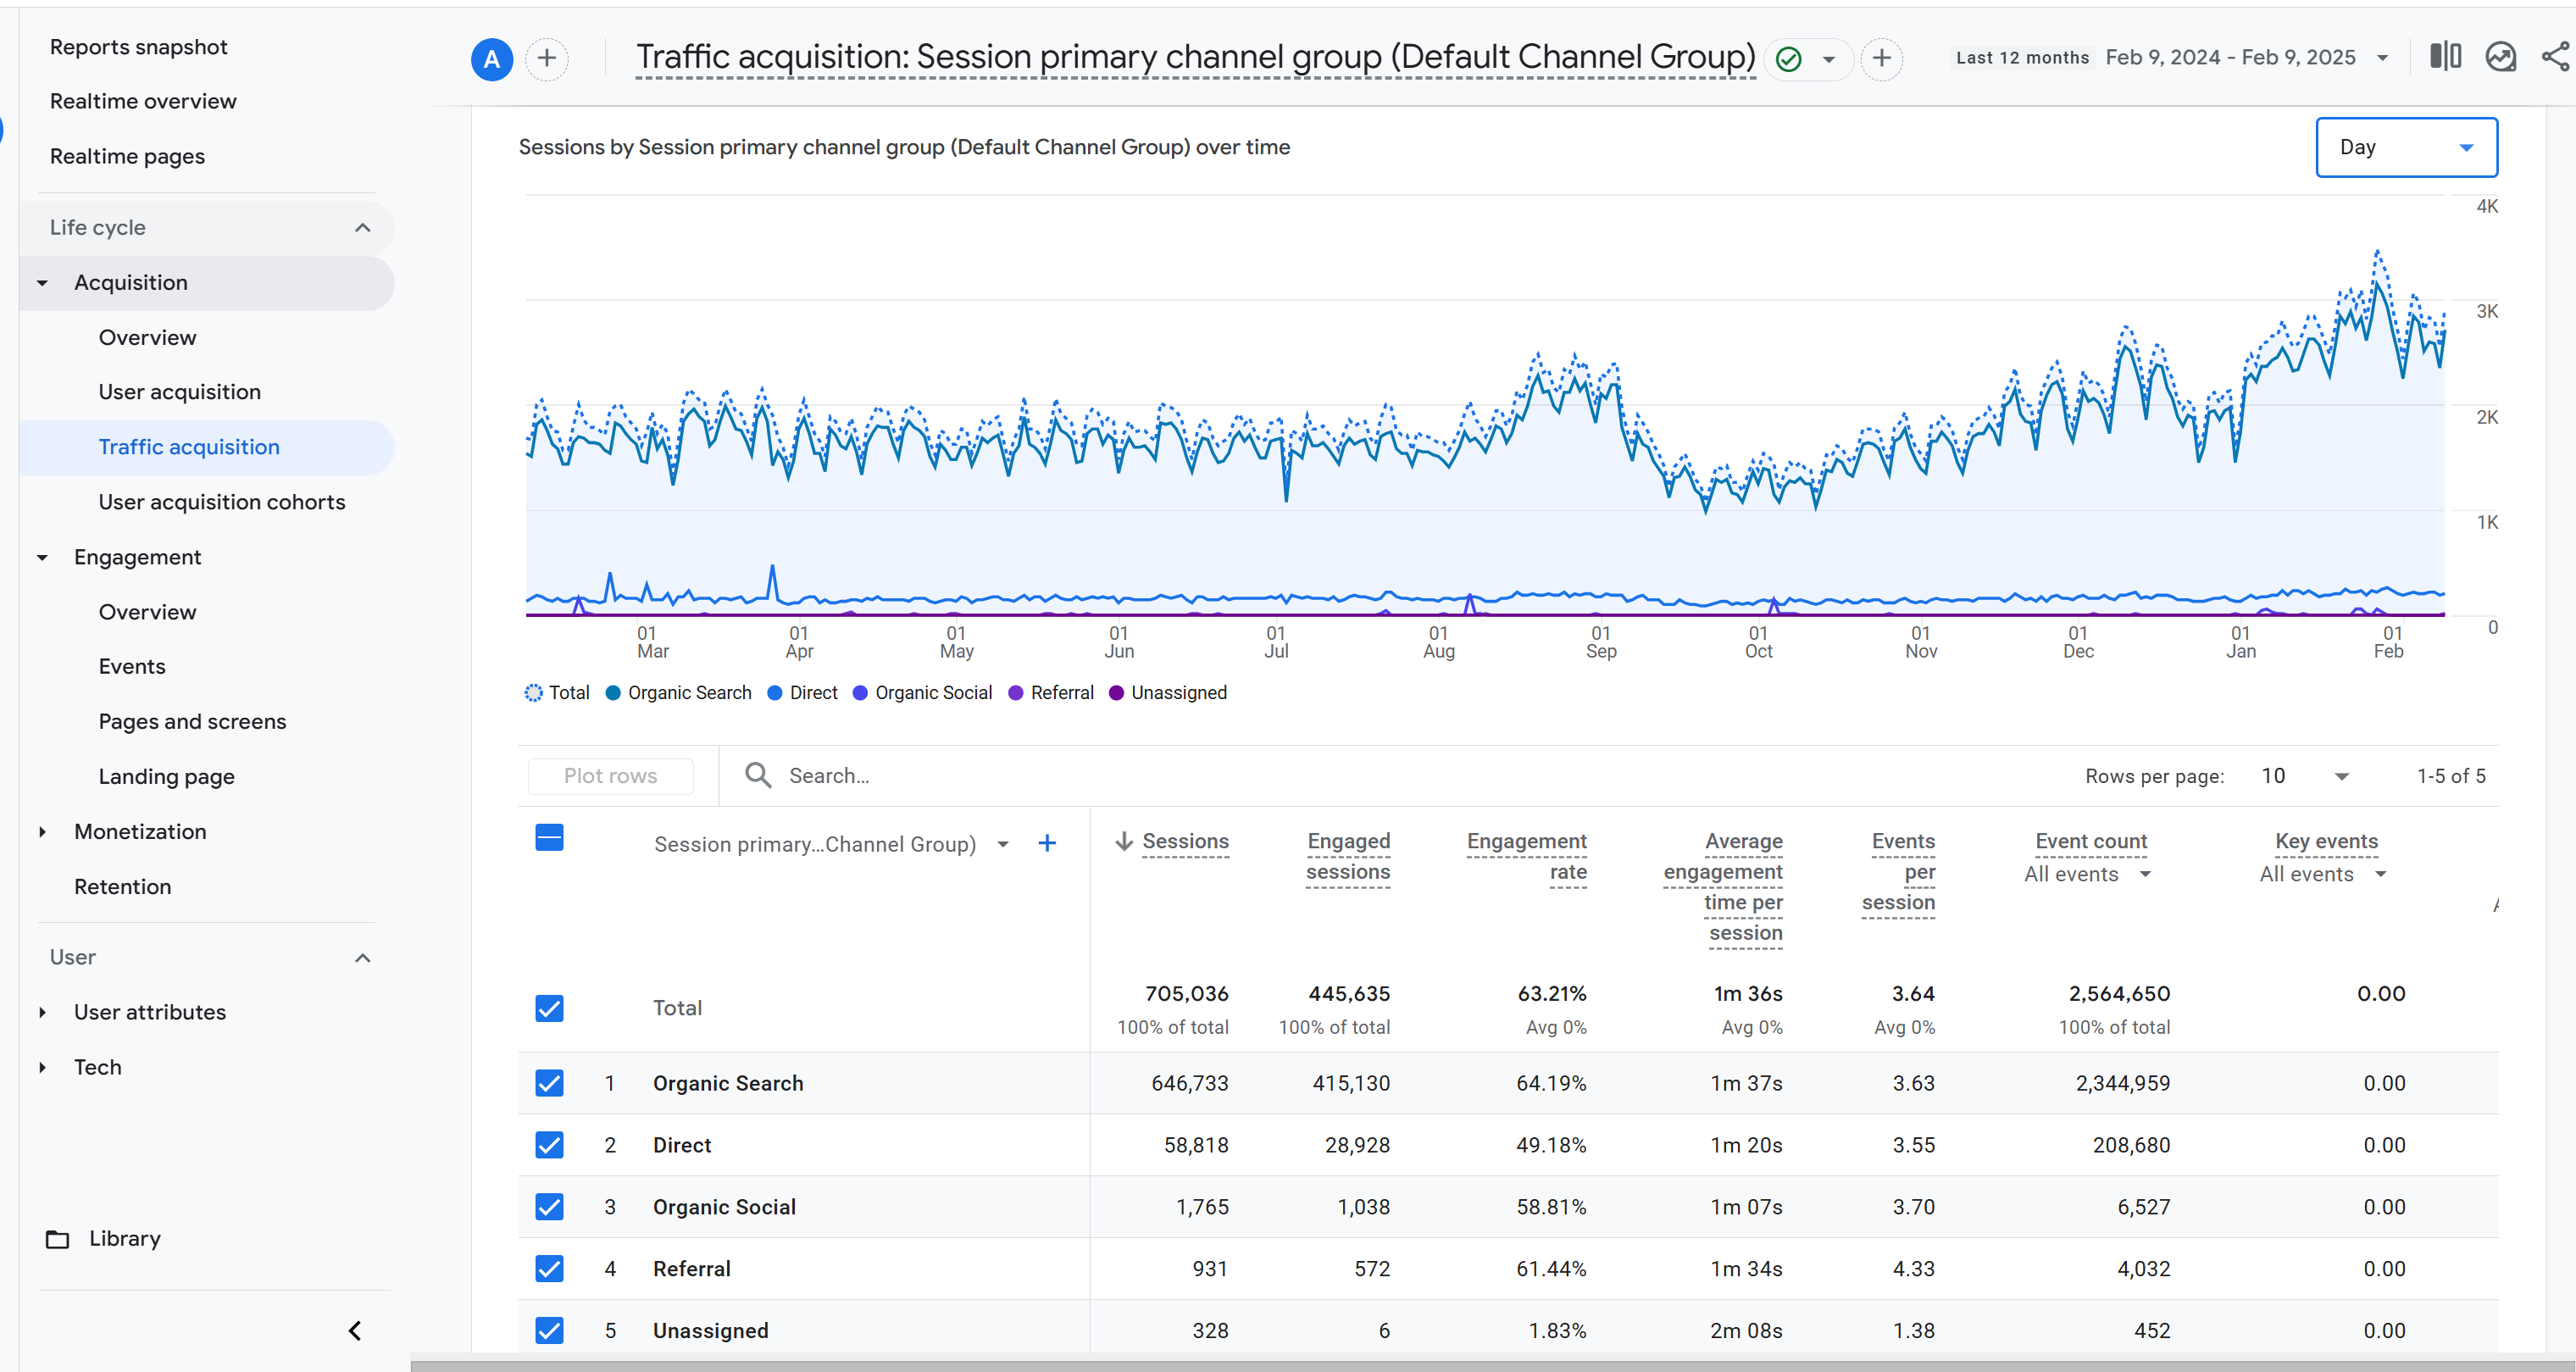Open Acquisition Overview link
2576x1372 pixels.
tap(147, 338)
